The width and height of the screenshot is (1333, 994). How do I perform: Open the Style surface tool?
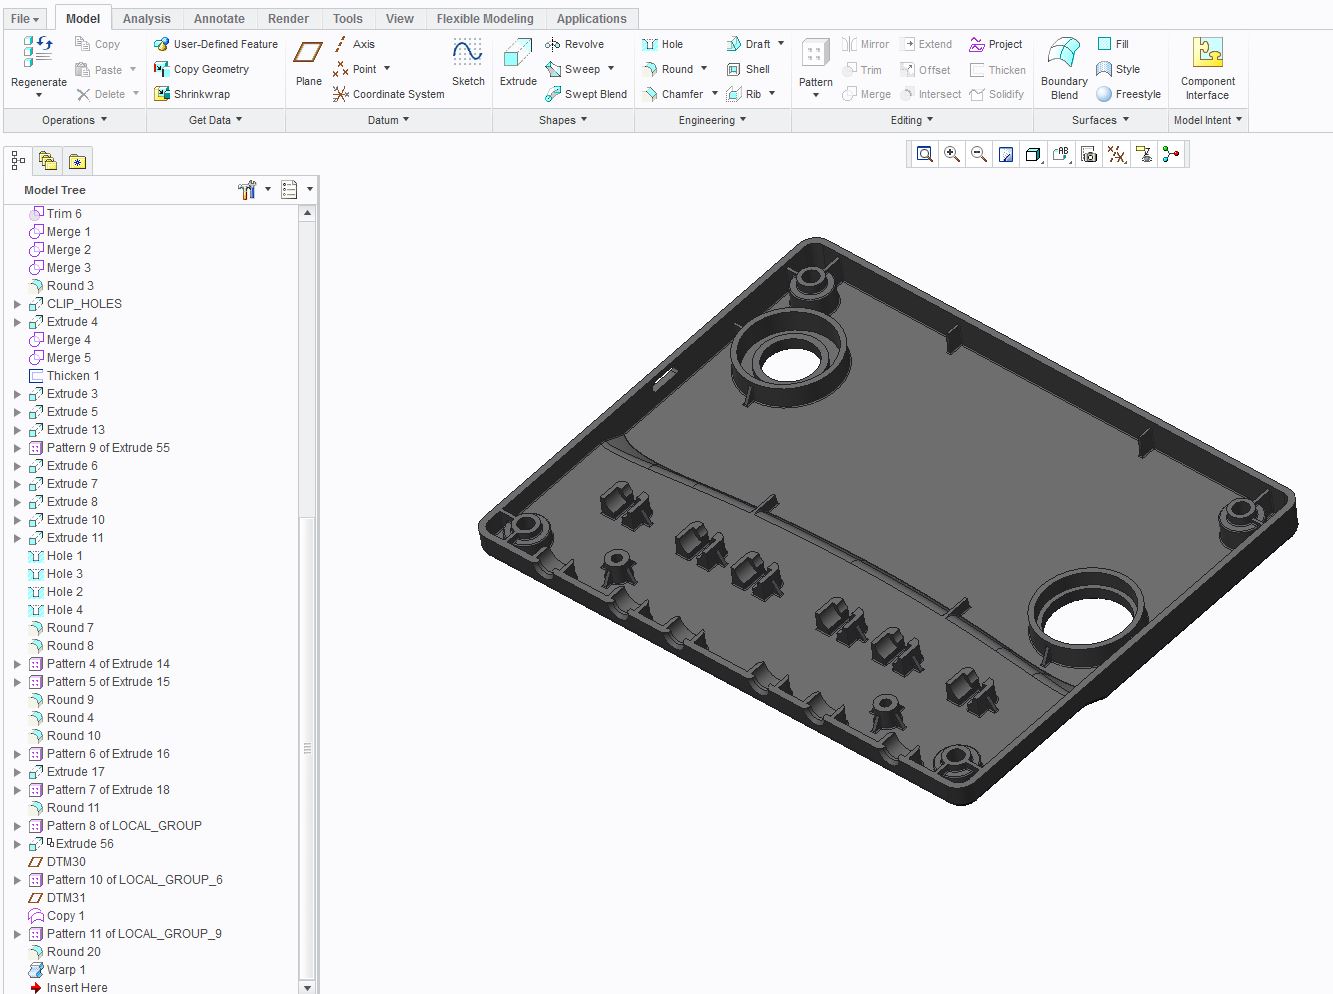pyautogui.click(x=1118, y=69)
